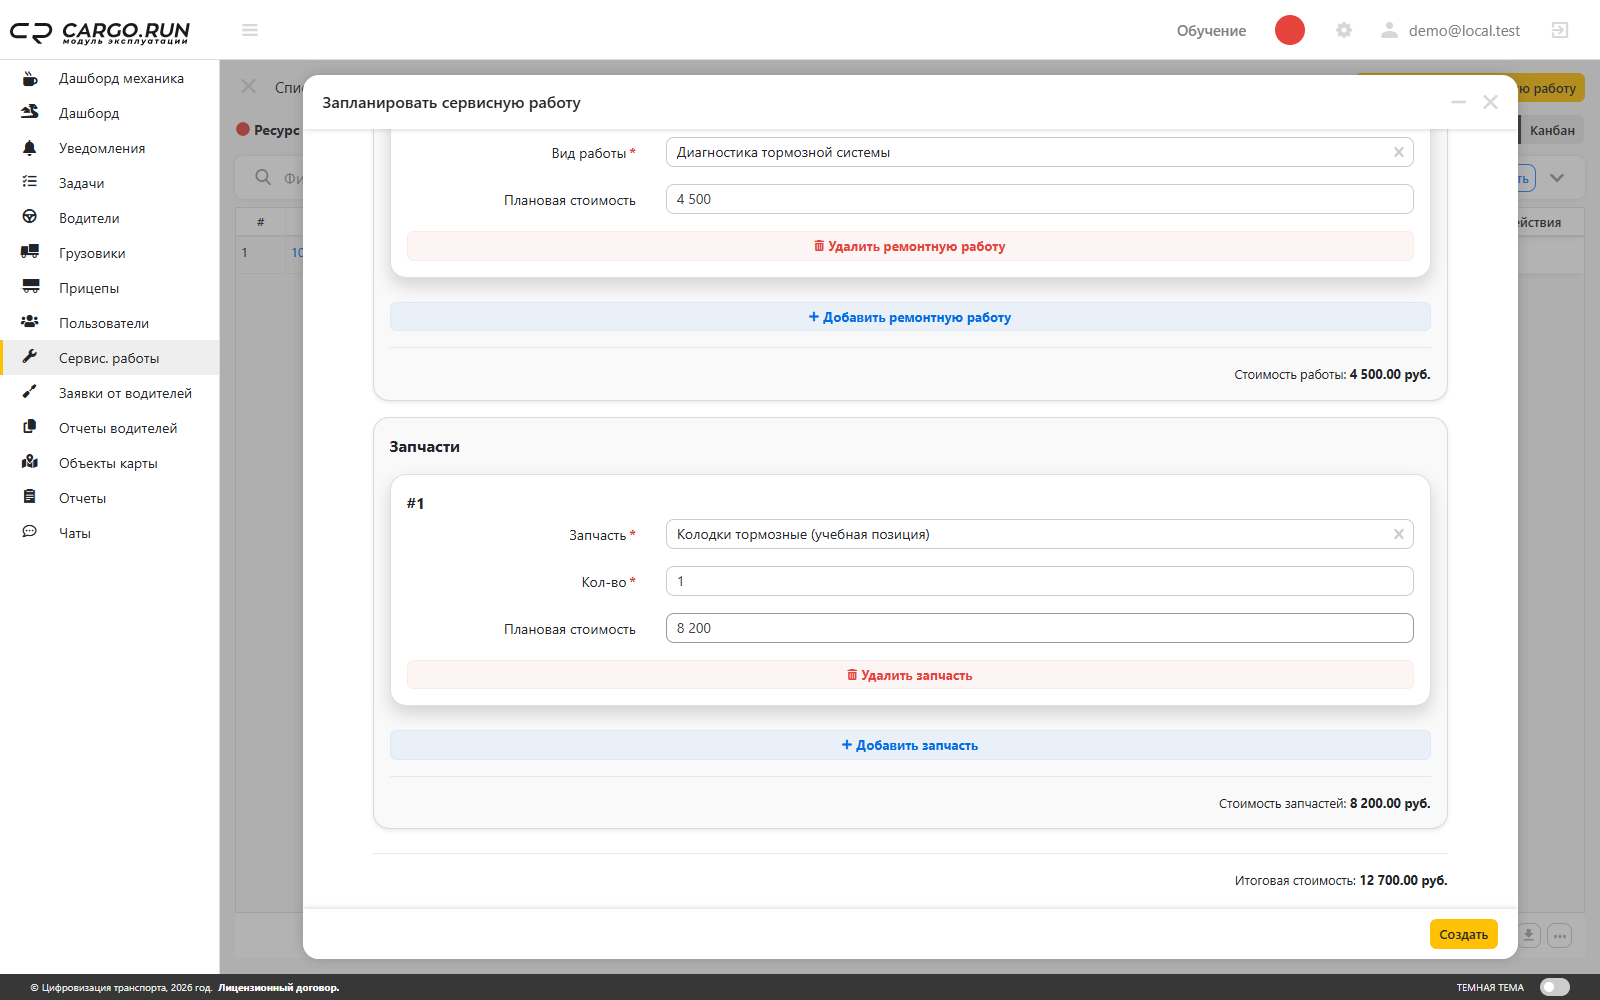
Task: Open the Запчасть dropdown field
Action: point(1040,534)
